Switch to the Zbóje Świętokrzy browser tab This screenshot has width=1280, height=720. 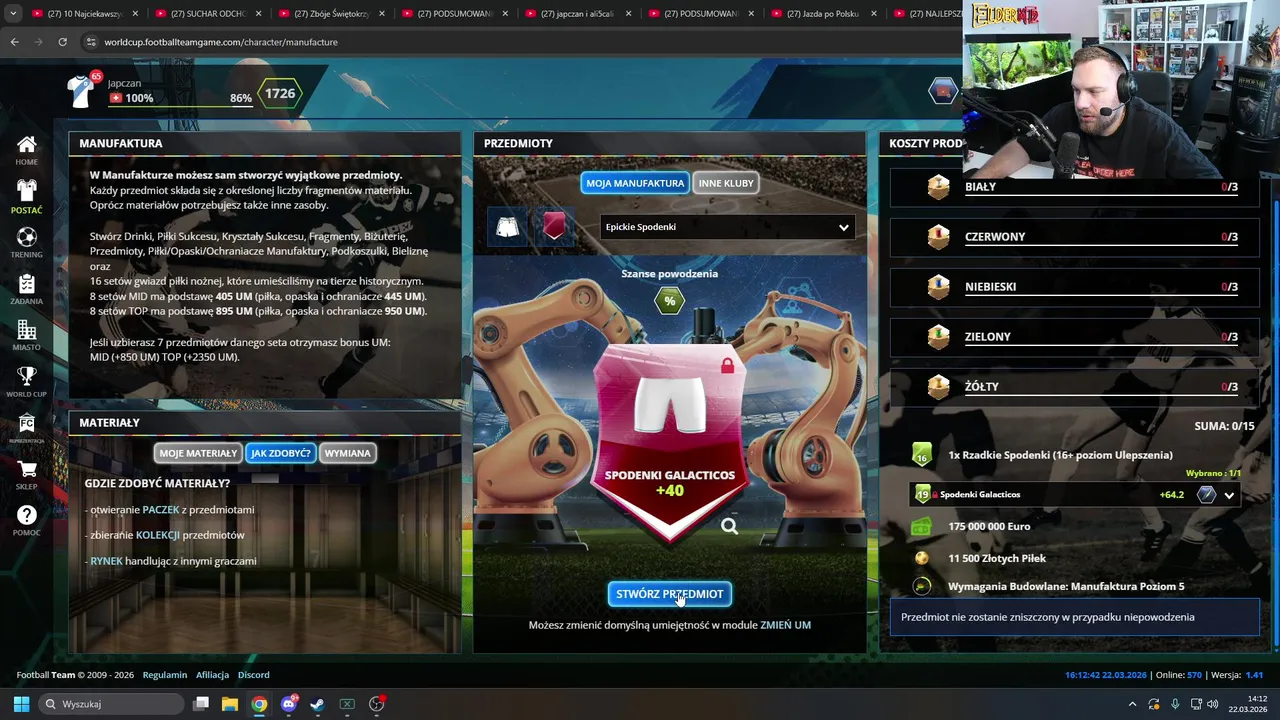[x=331, y=14]
